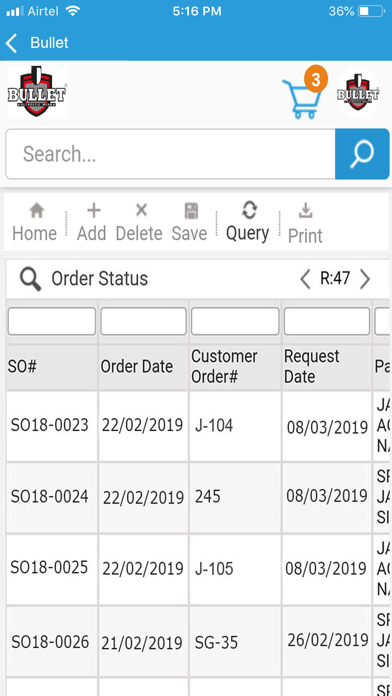Click request date 26/02/2019 cell
The image size is (392, 696).
[328, 640]
